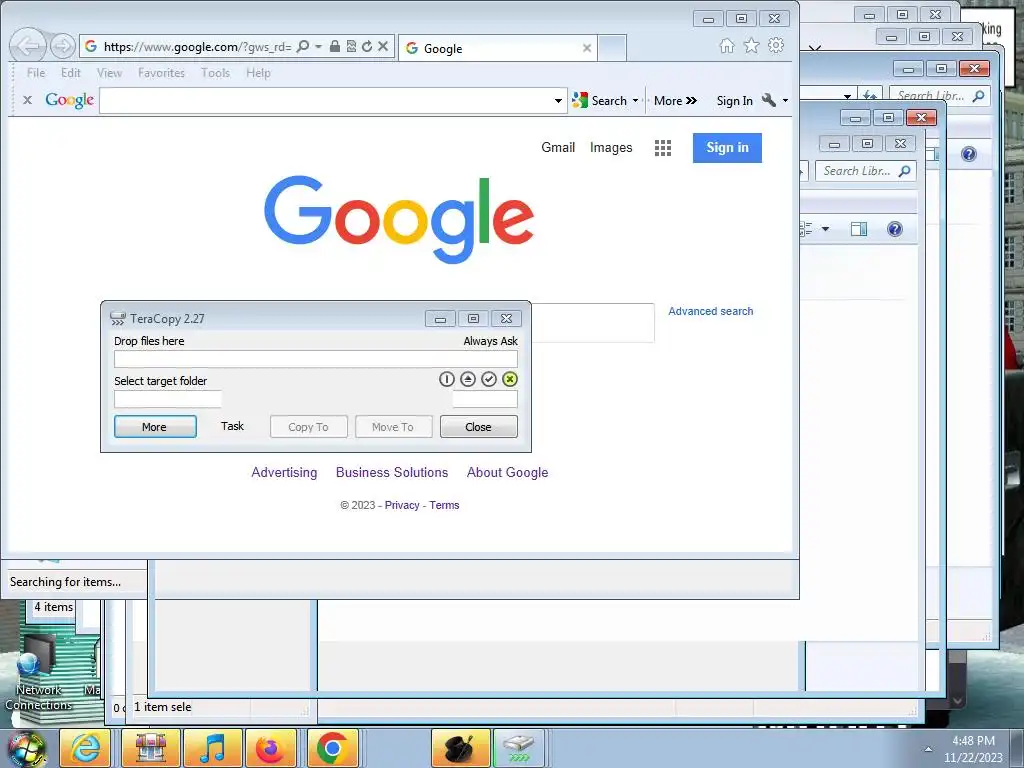Open Firefox from the taskbar
1024x768 pixels.
coord(270,748)
